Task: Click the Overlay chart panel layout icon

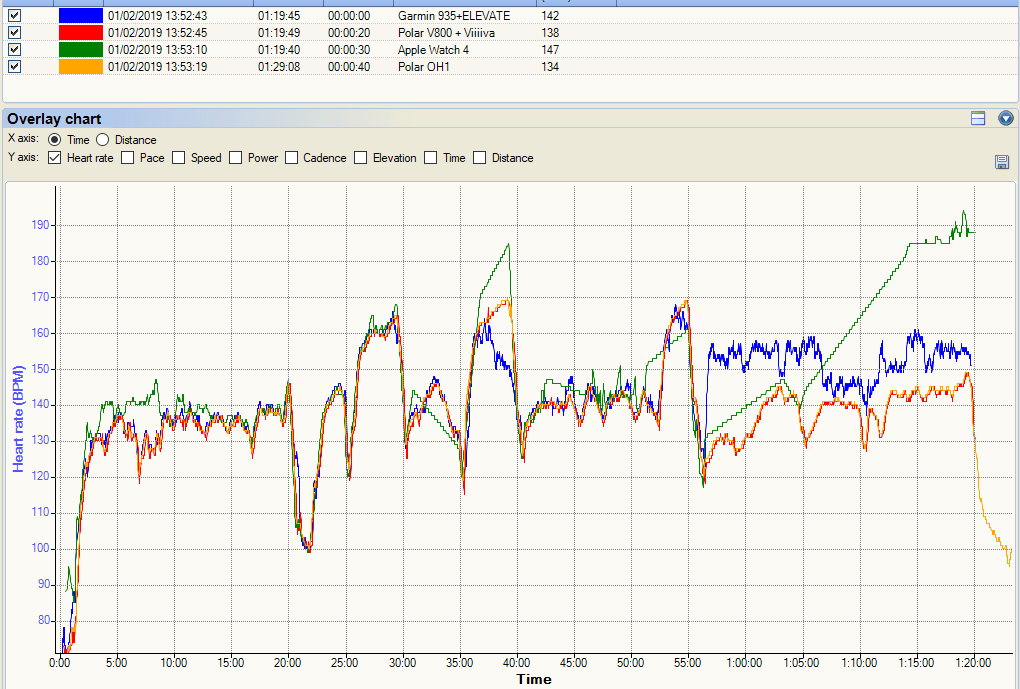Action: (x=978, y=118)
